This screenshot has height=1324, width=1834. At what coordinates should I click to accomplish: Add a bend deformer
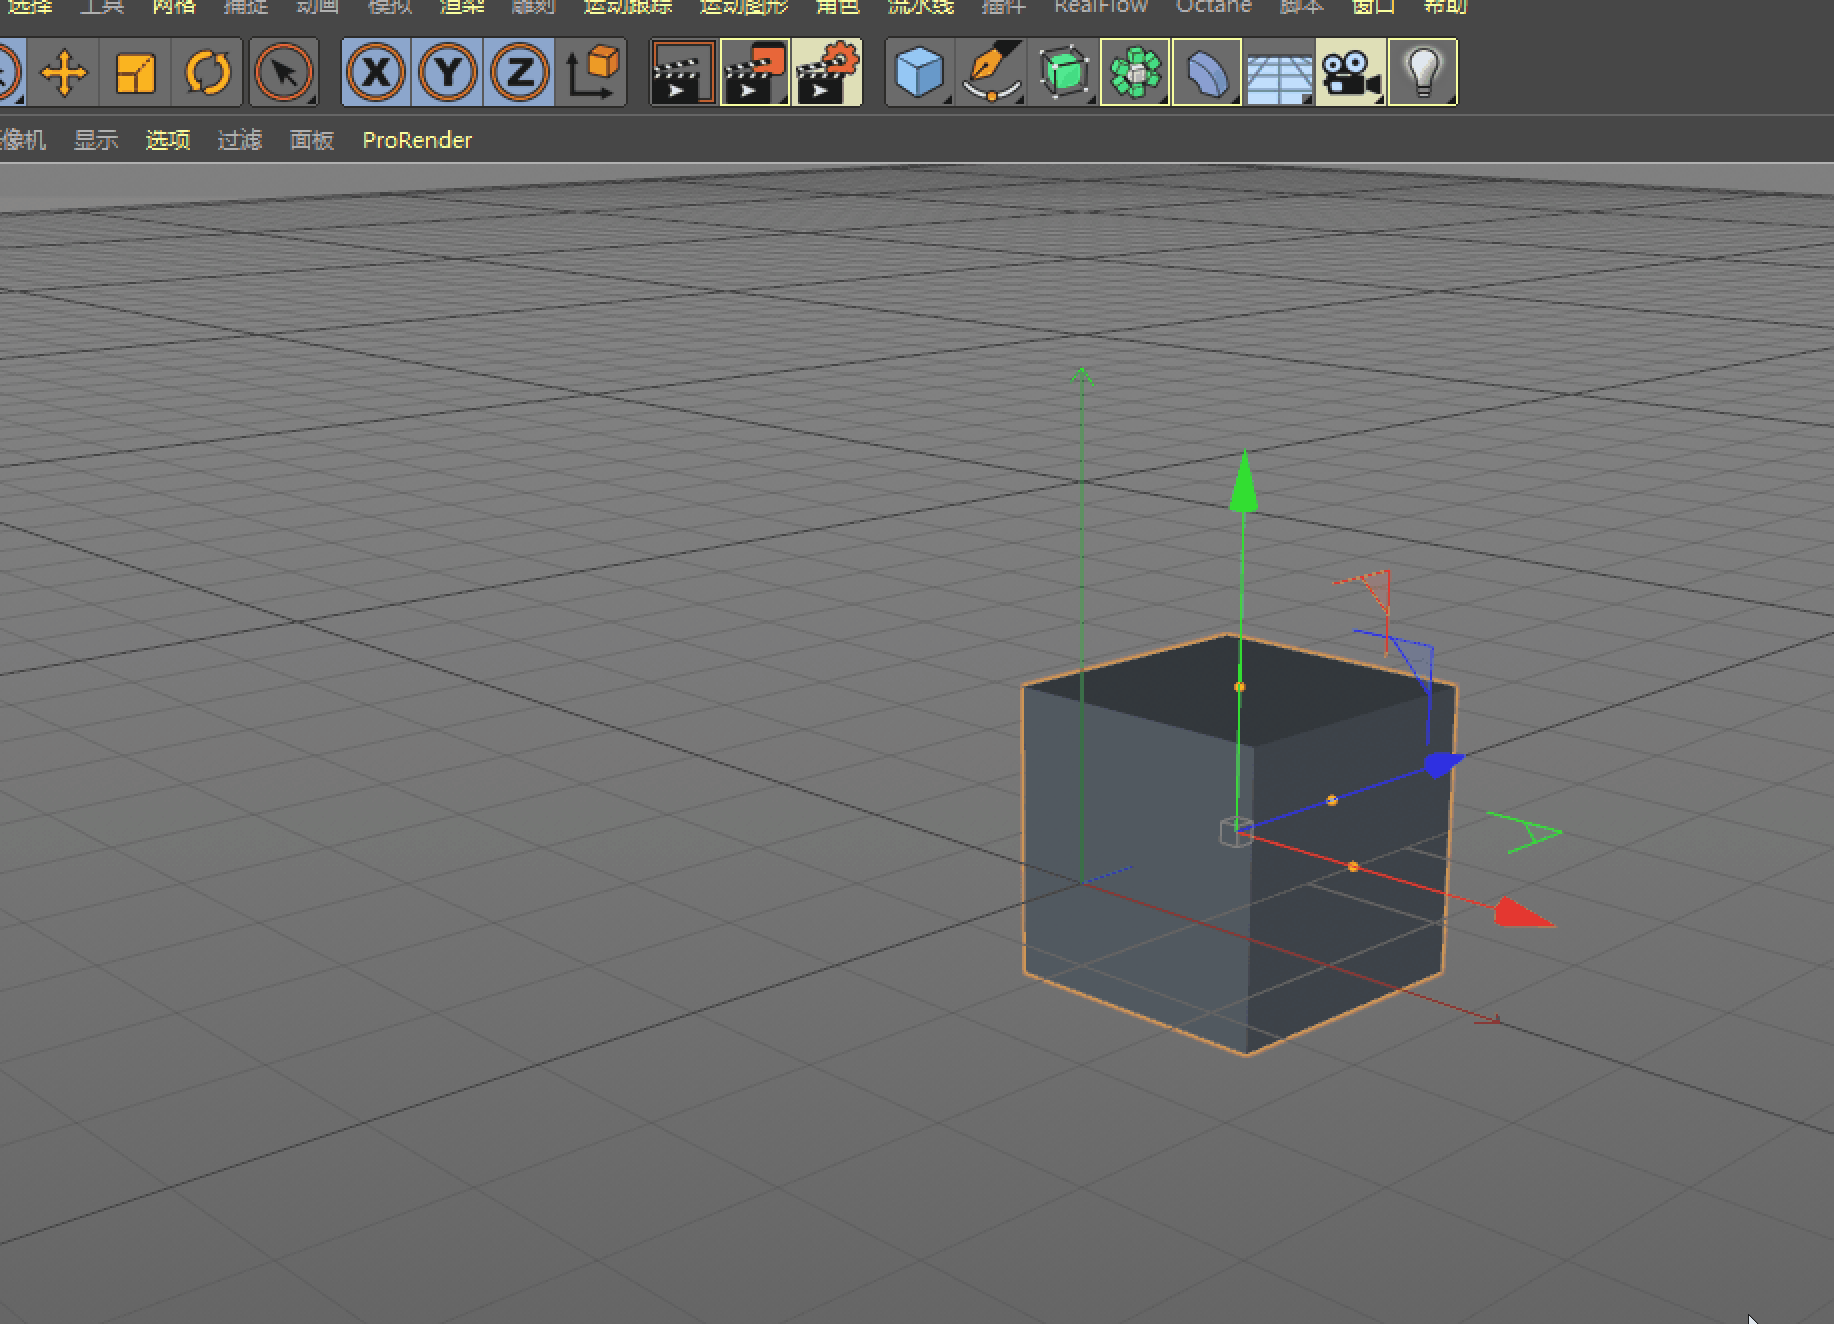(1207, 72)
